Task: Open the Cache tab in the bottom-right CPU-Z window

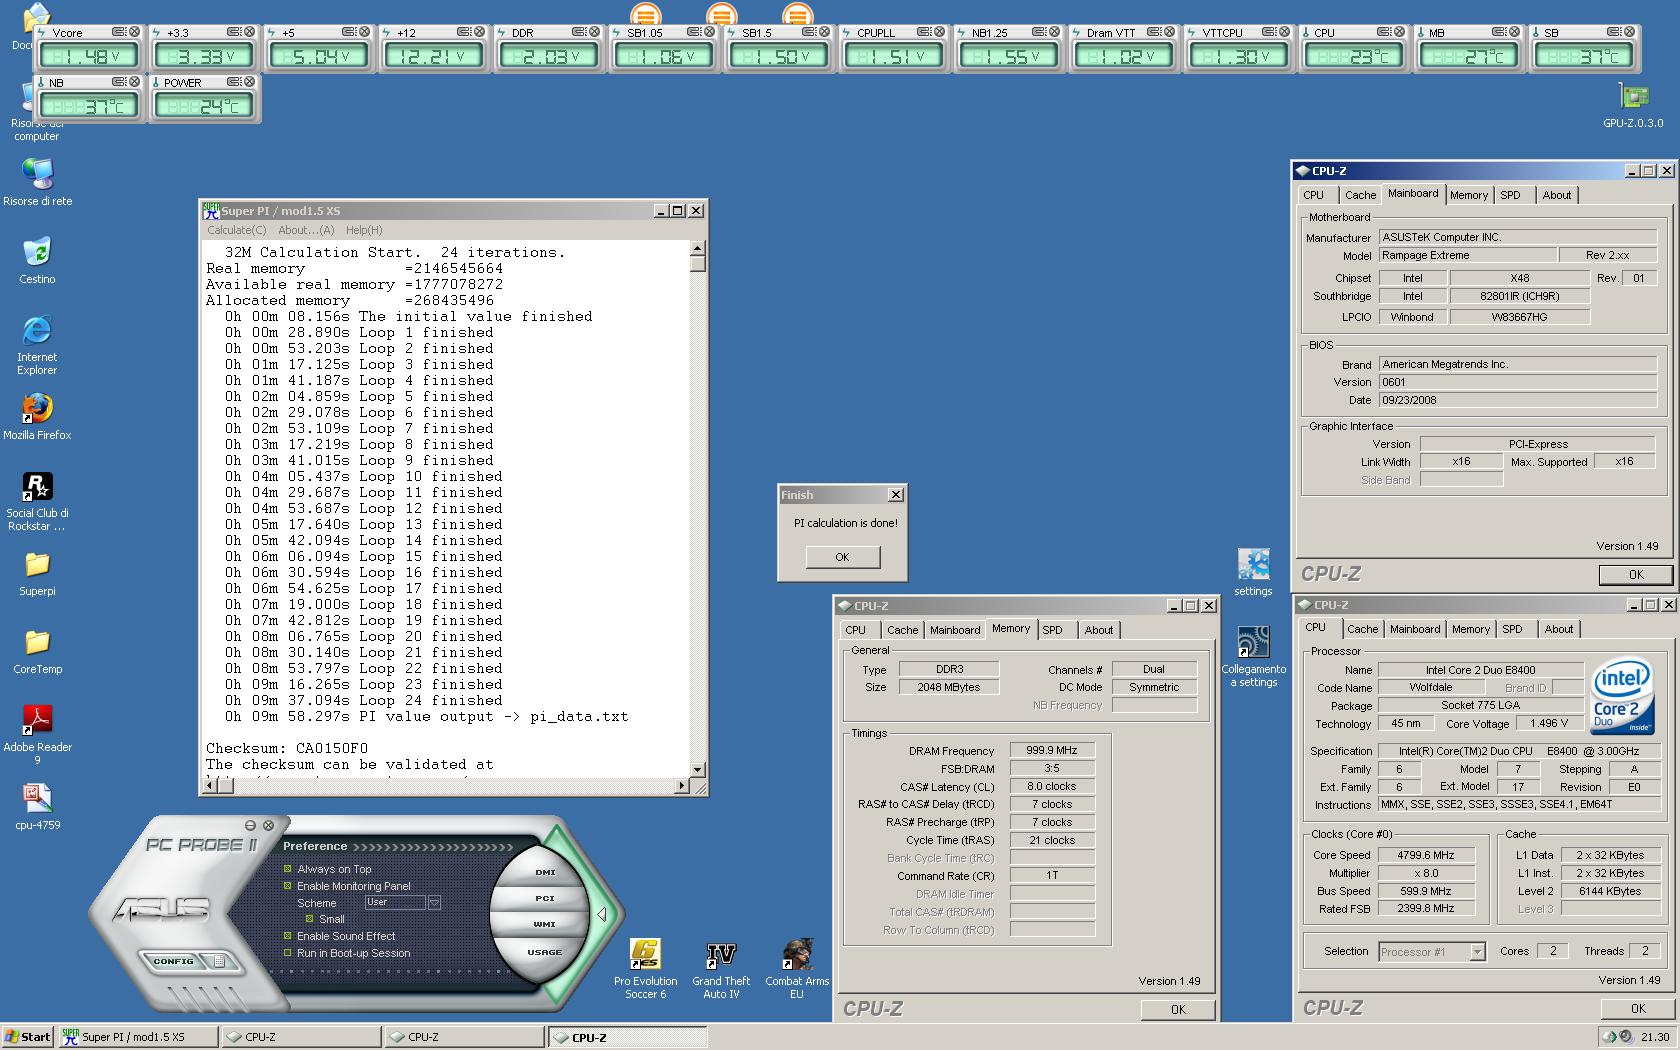Action: click(1362, 629)
